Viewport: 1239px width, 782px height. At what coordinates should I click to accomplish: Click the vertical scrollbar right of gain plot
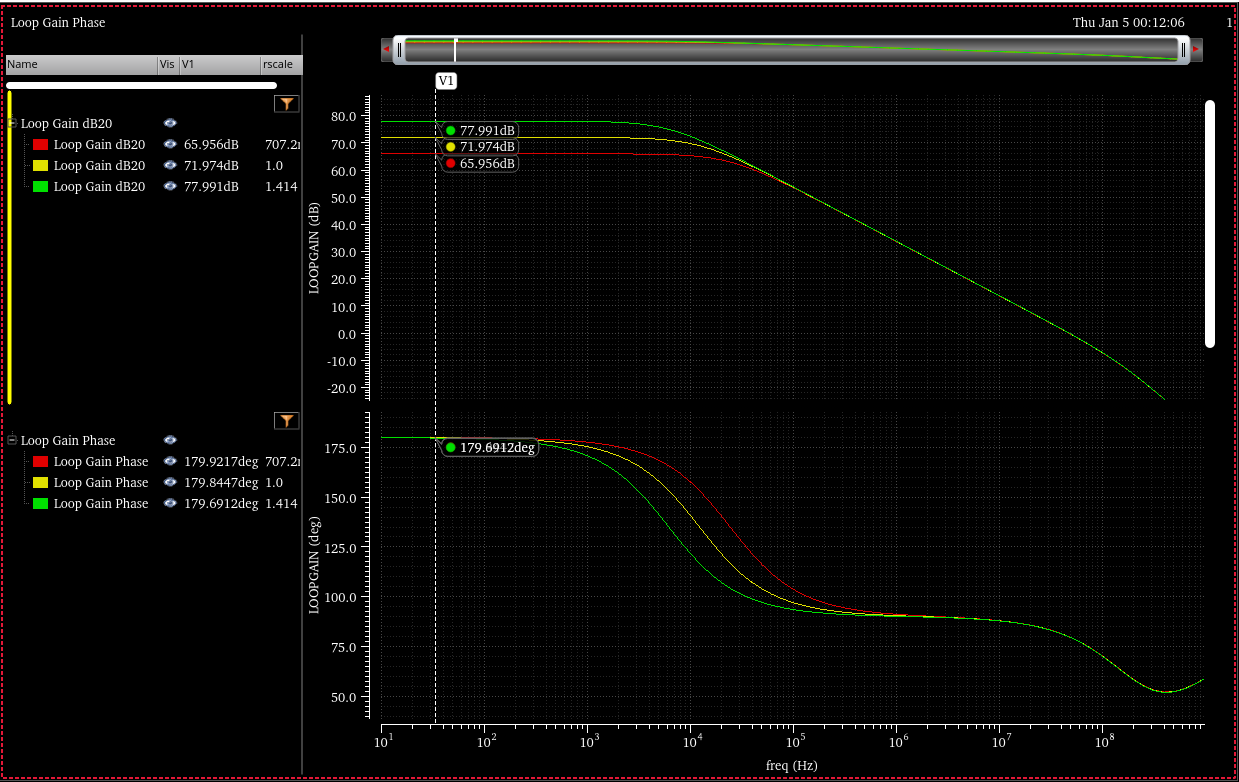tap(1209, 223)
